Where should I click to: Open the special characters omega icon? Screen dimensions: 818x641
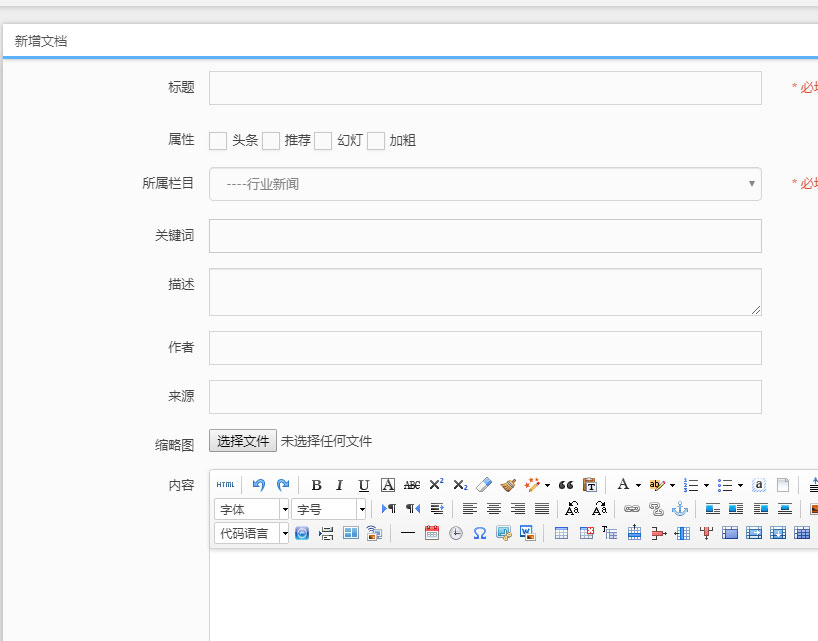coord(480,533)
